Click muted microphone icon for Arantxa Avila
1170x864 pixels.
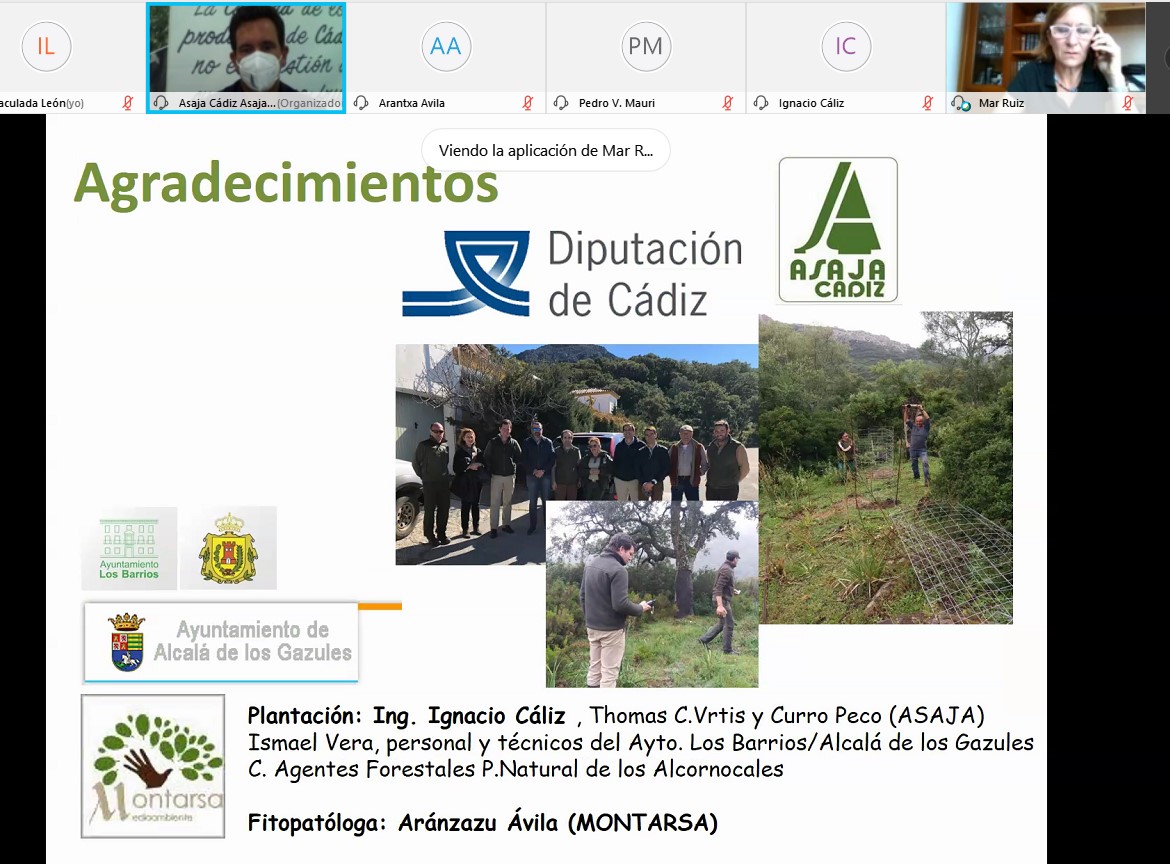pos(528,103)
